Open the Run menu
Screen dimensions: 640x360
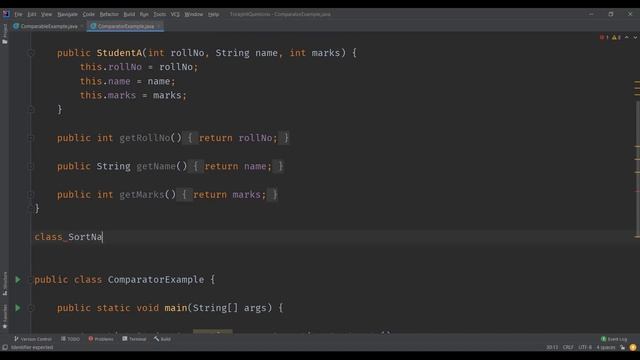tap(144, 14)
